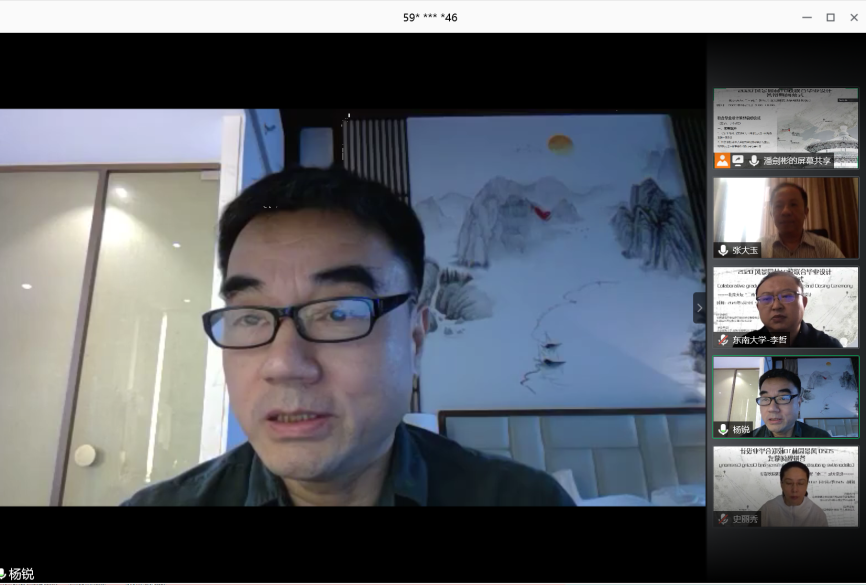Click microphone icon beside 潘剑彬的屏幕共享

(753, 160)
